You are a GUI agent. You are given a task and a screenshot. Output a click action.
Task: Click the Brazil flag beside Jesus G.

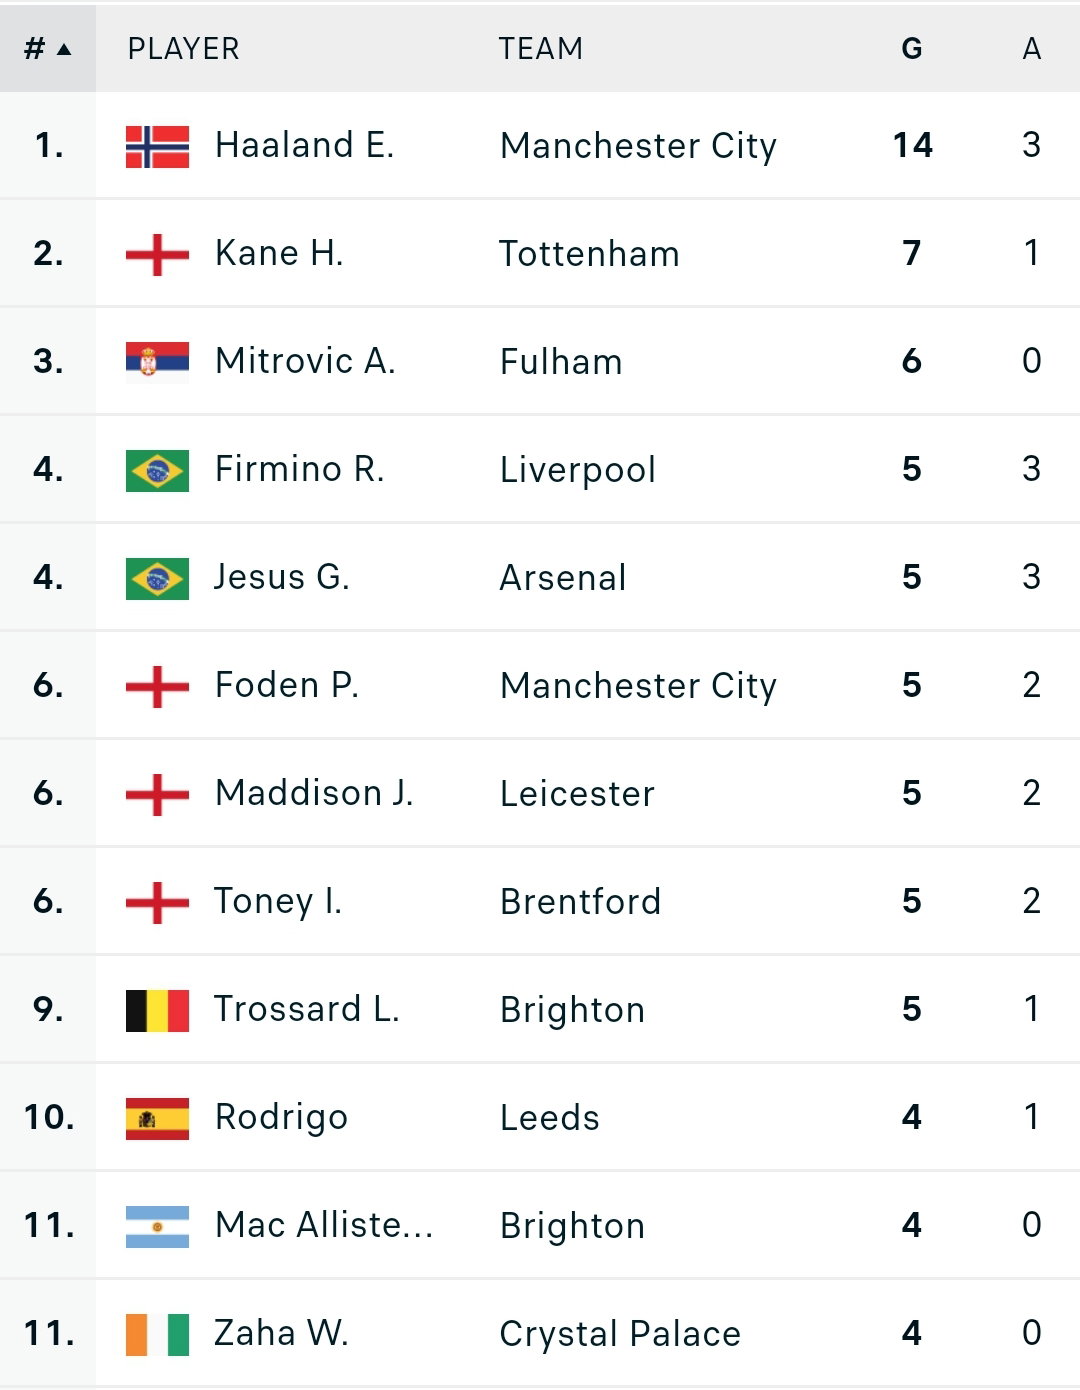[x=157, y=578]
